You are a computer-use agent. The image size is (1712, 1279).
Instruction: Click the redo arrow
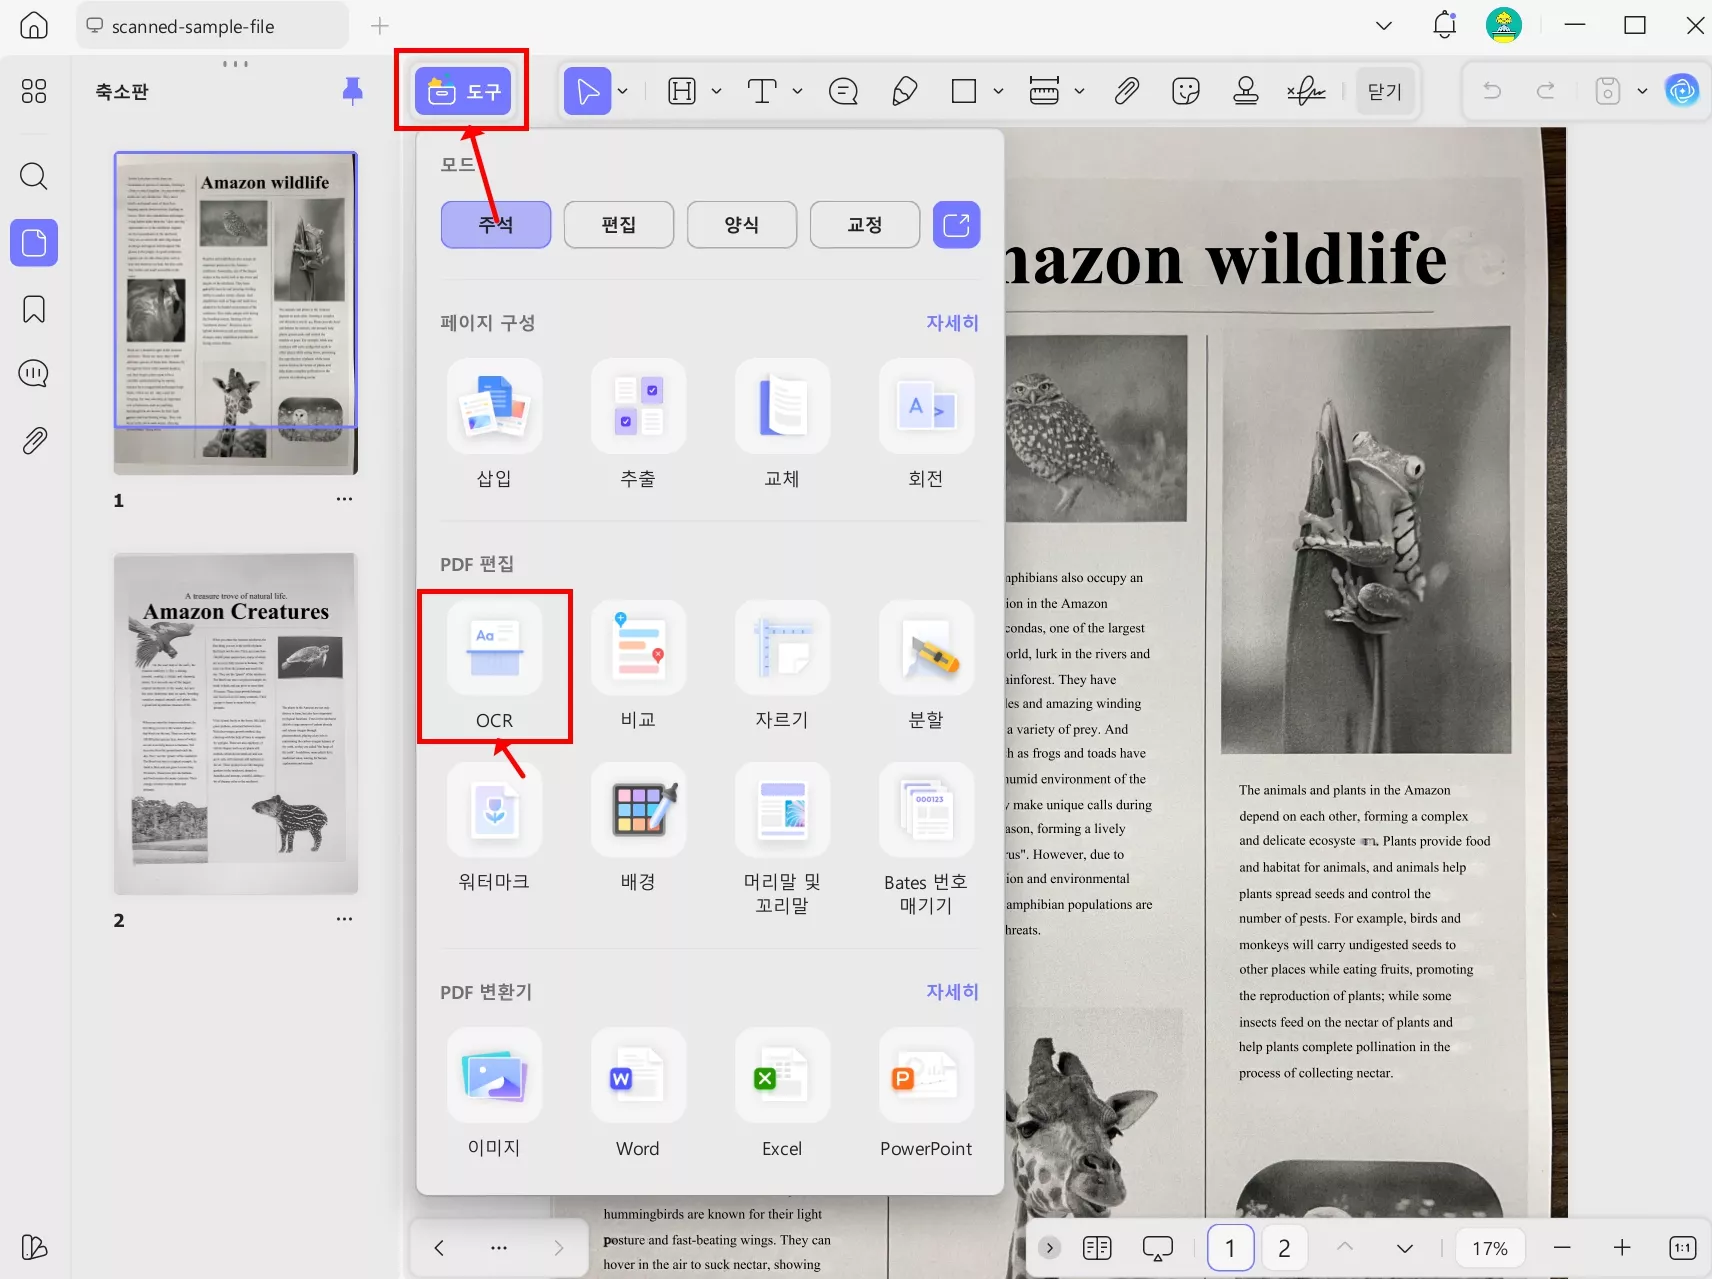click(1546, 91)
